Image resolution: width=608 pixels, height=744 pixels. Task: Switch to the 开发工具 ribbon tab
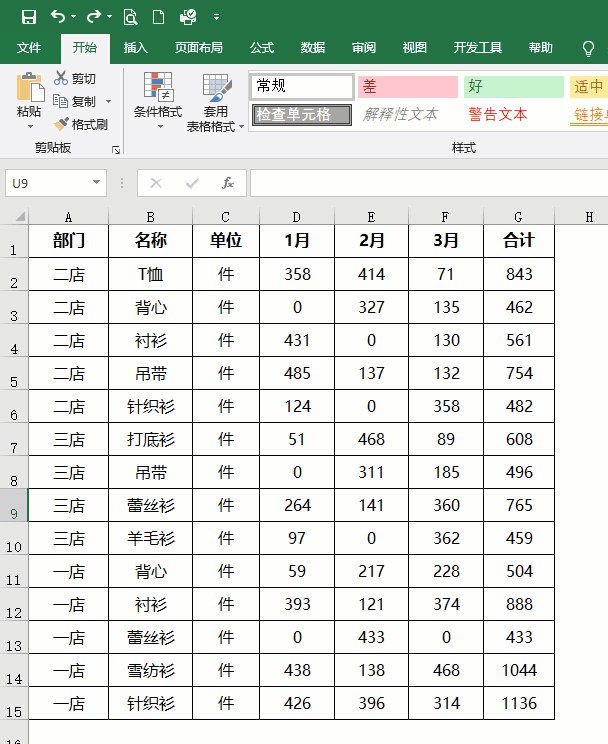[477, 47]
